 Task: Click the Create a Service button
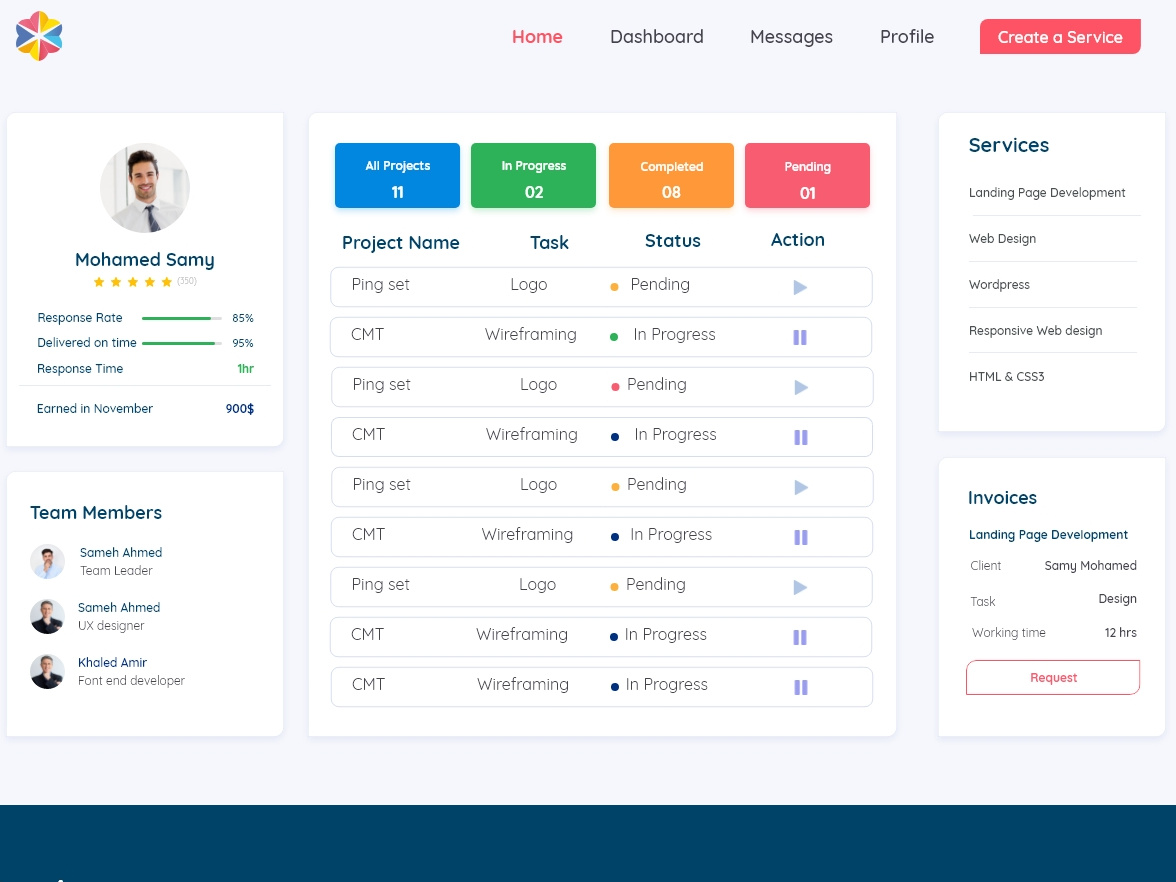[1060, 36]
